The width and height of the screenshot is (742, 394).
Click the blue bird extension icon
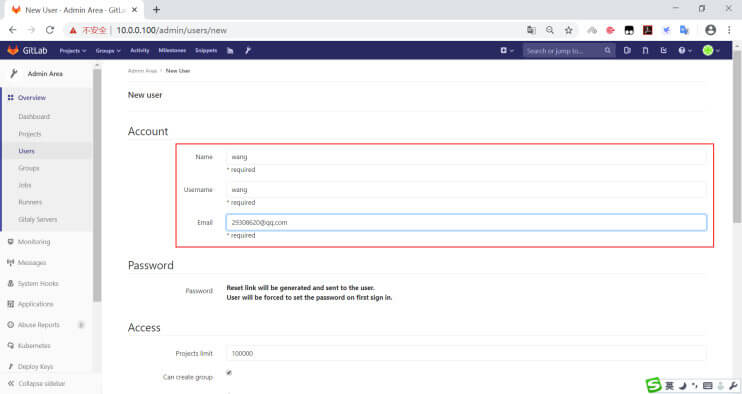(x=666, y=30)
